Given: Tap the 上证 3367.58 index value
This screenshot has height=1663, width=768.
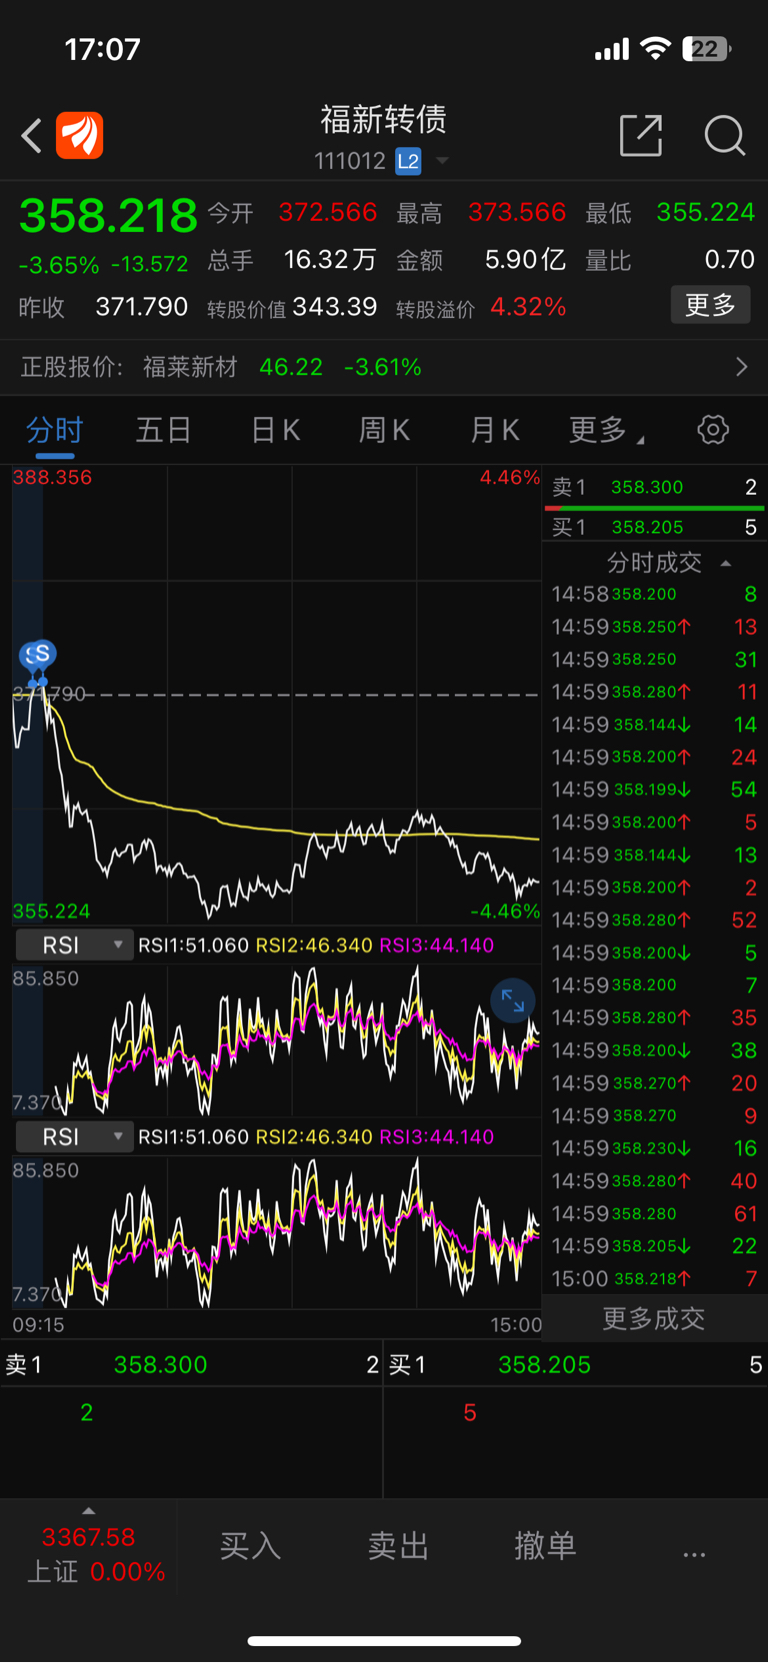Looking at the screenshot, I should click(88, 1537).
